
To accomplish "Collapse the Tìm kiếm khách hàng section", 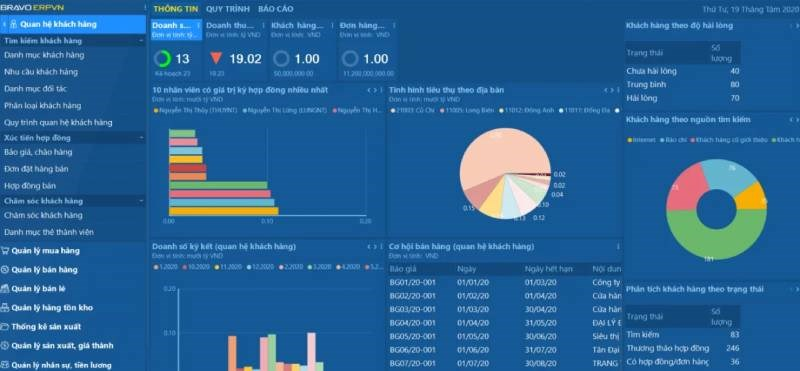I will 141,41.
